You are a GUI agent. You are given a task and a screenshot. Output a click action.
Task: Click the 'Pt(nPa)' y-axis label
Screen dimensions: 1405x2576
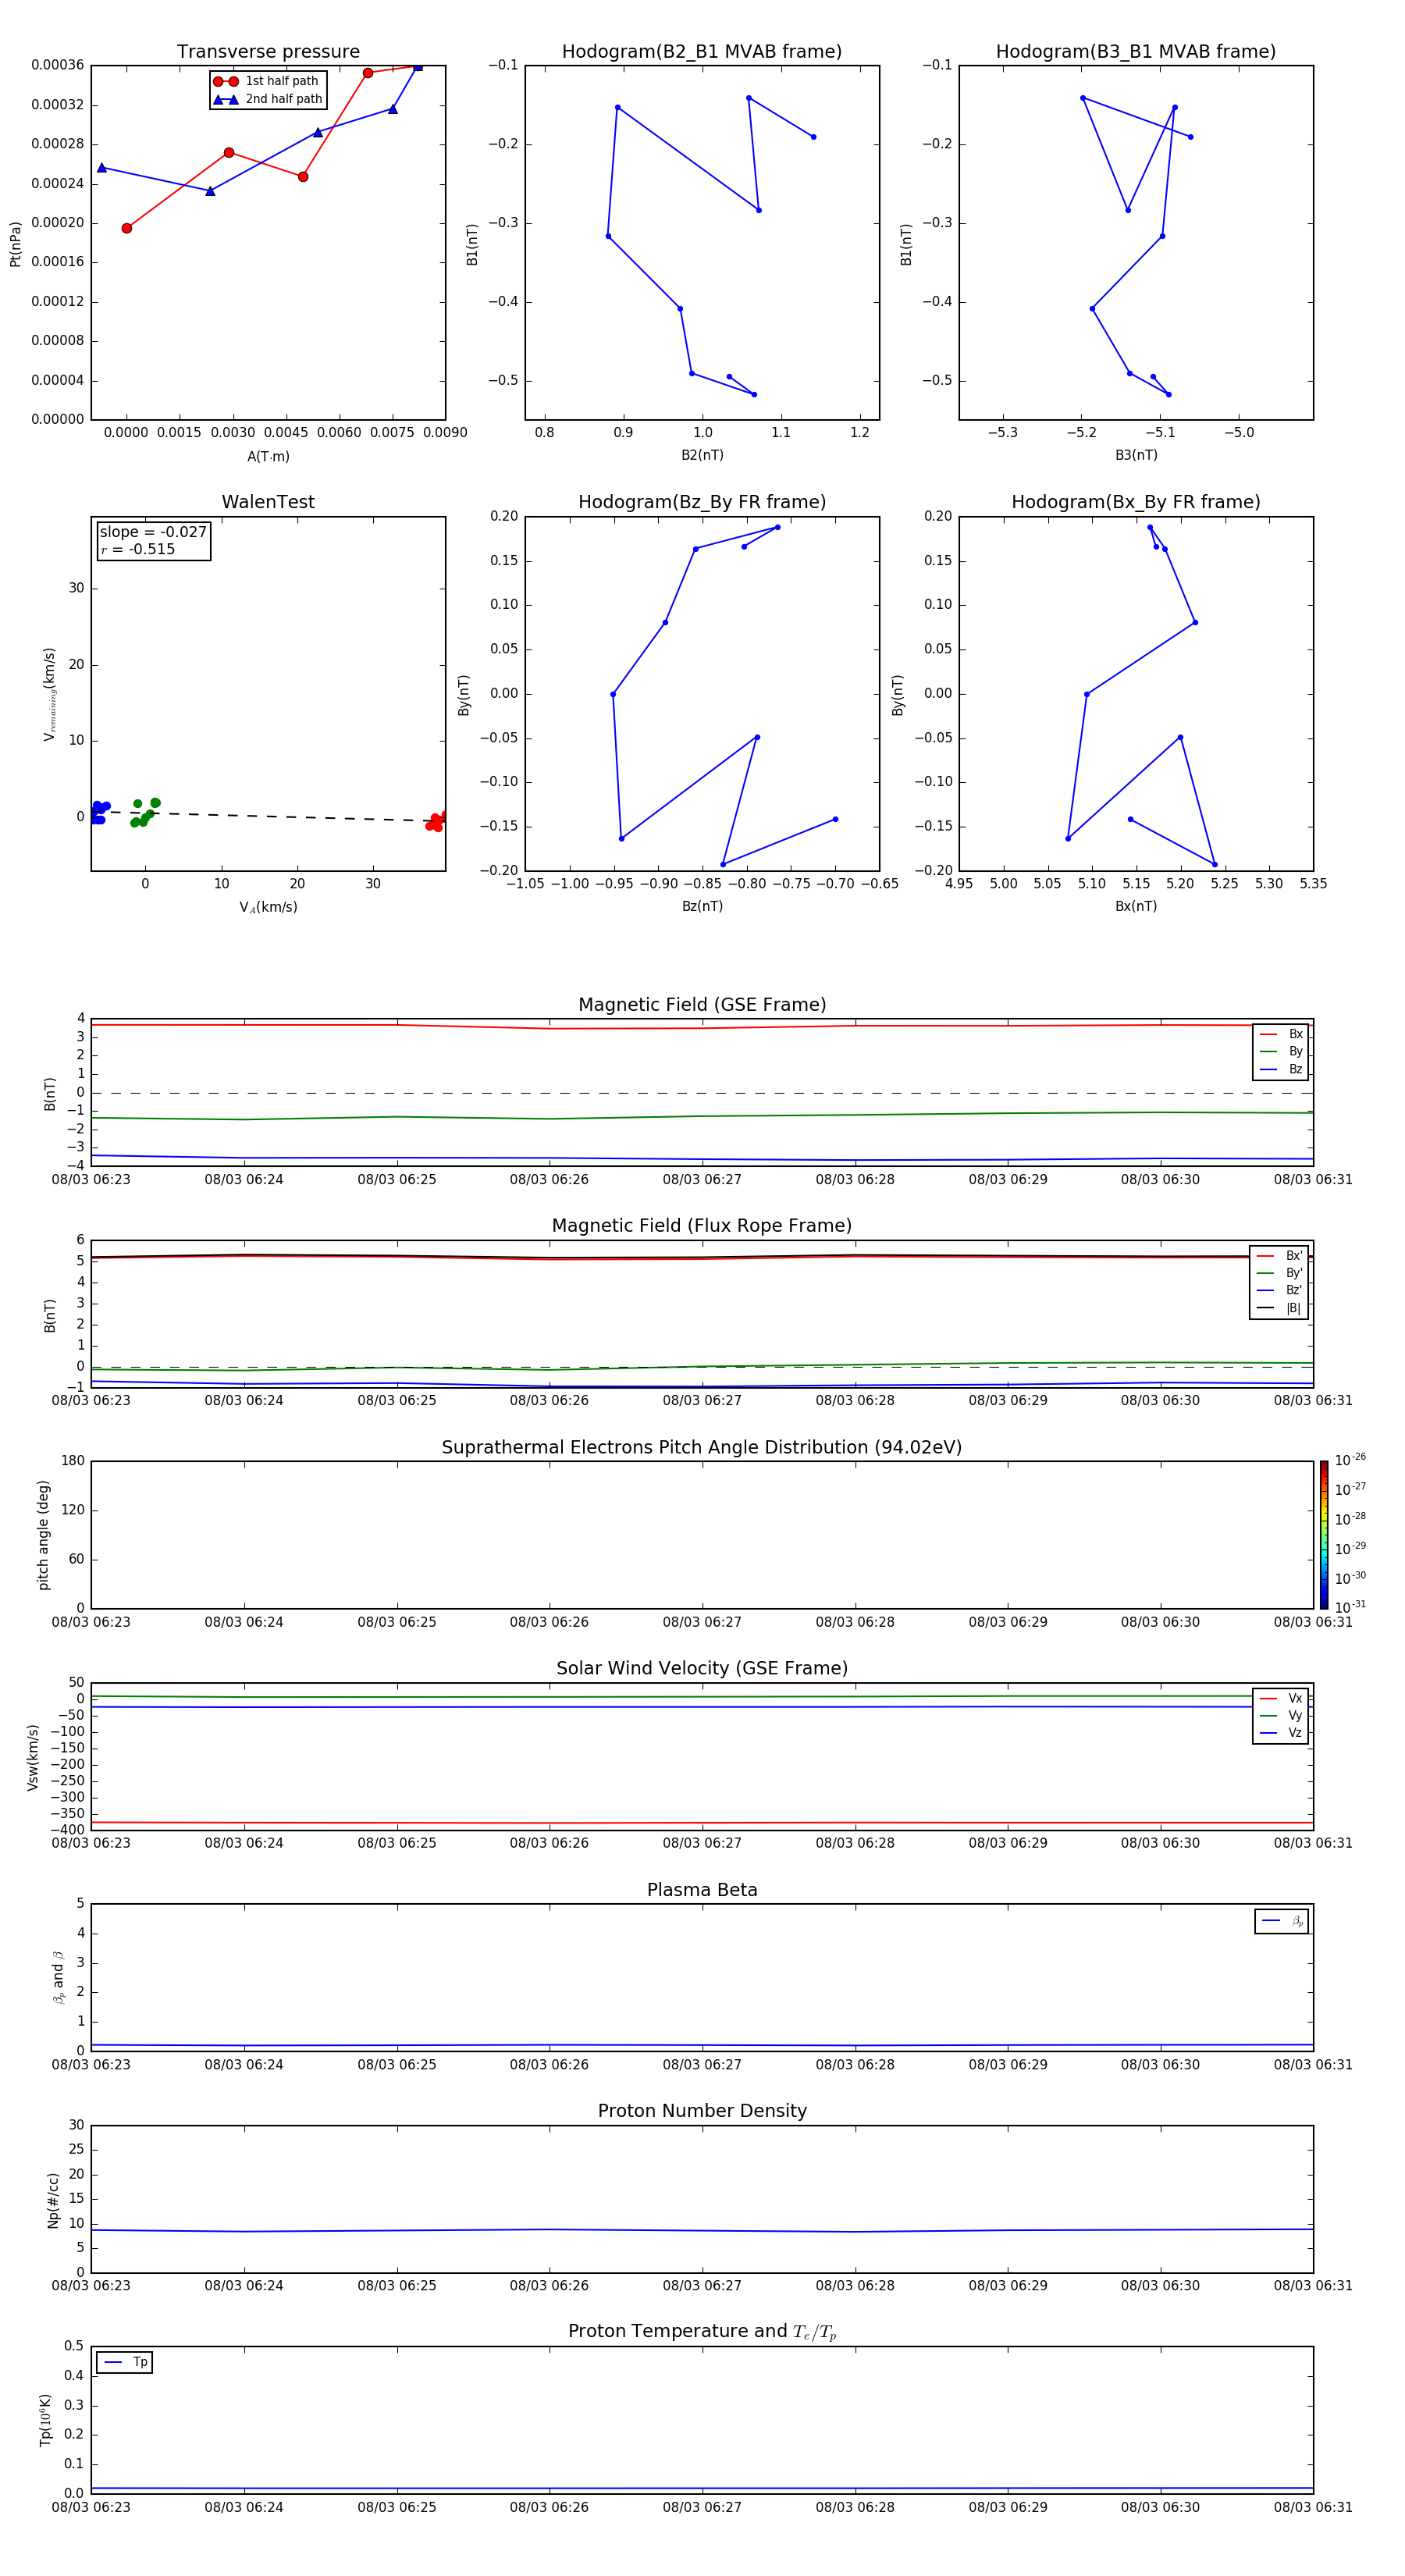(15, 244)
